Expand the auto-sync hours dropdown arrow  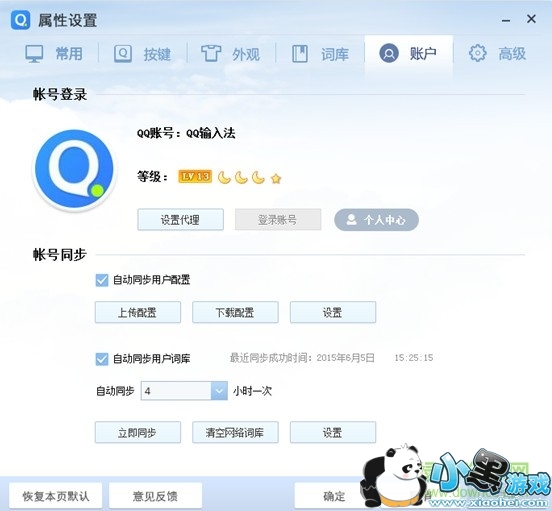pos(219,391)
